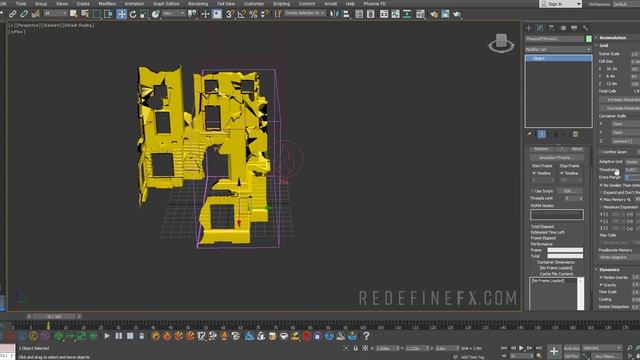Open the Scripting menu
The height and width of the screenshot is (360, 640).
pyautogui.click(x=281, y=4)
